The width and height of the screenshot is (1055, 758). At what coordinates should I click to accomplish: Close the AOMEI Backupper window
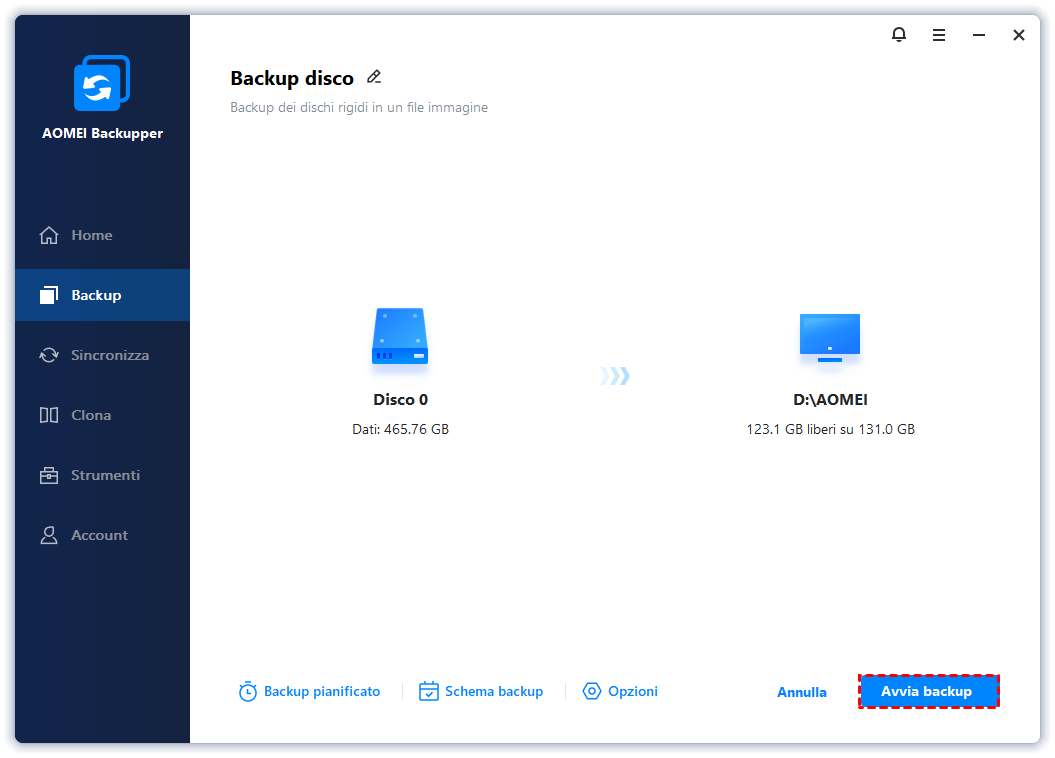1019,35
